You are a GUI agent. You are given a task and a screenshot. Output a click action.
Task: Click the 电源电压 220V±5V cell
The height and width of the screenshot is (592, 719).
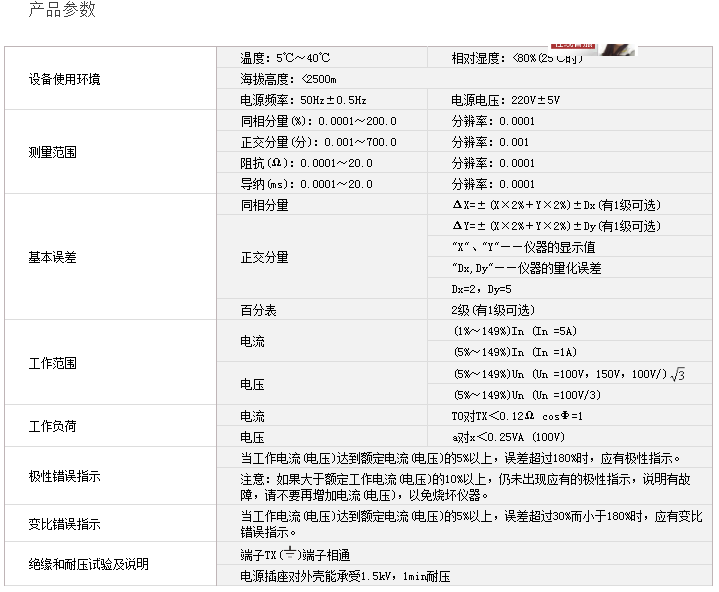click(505, 100)
